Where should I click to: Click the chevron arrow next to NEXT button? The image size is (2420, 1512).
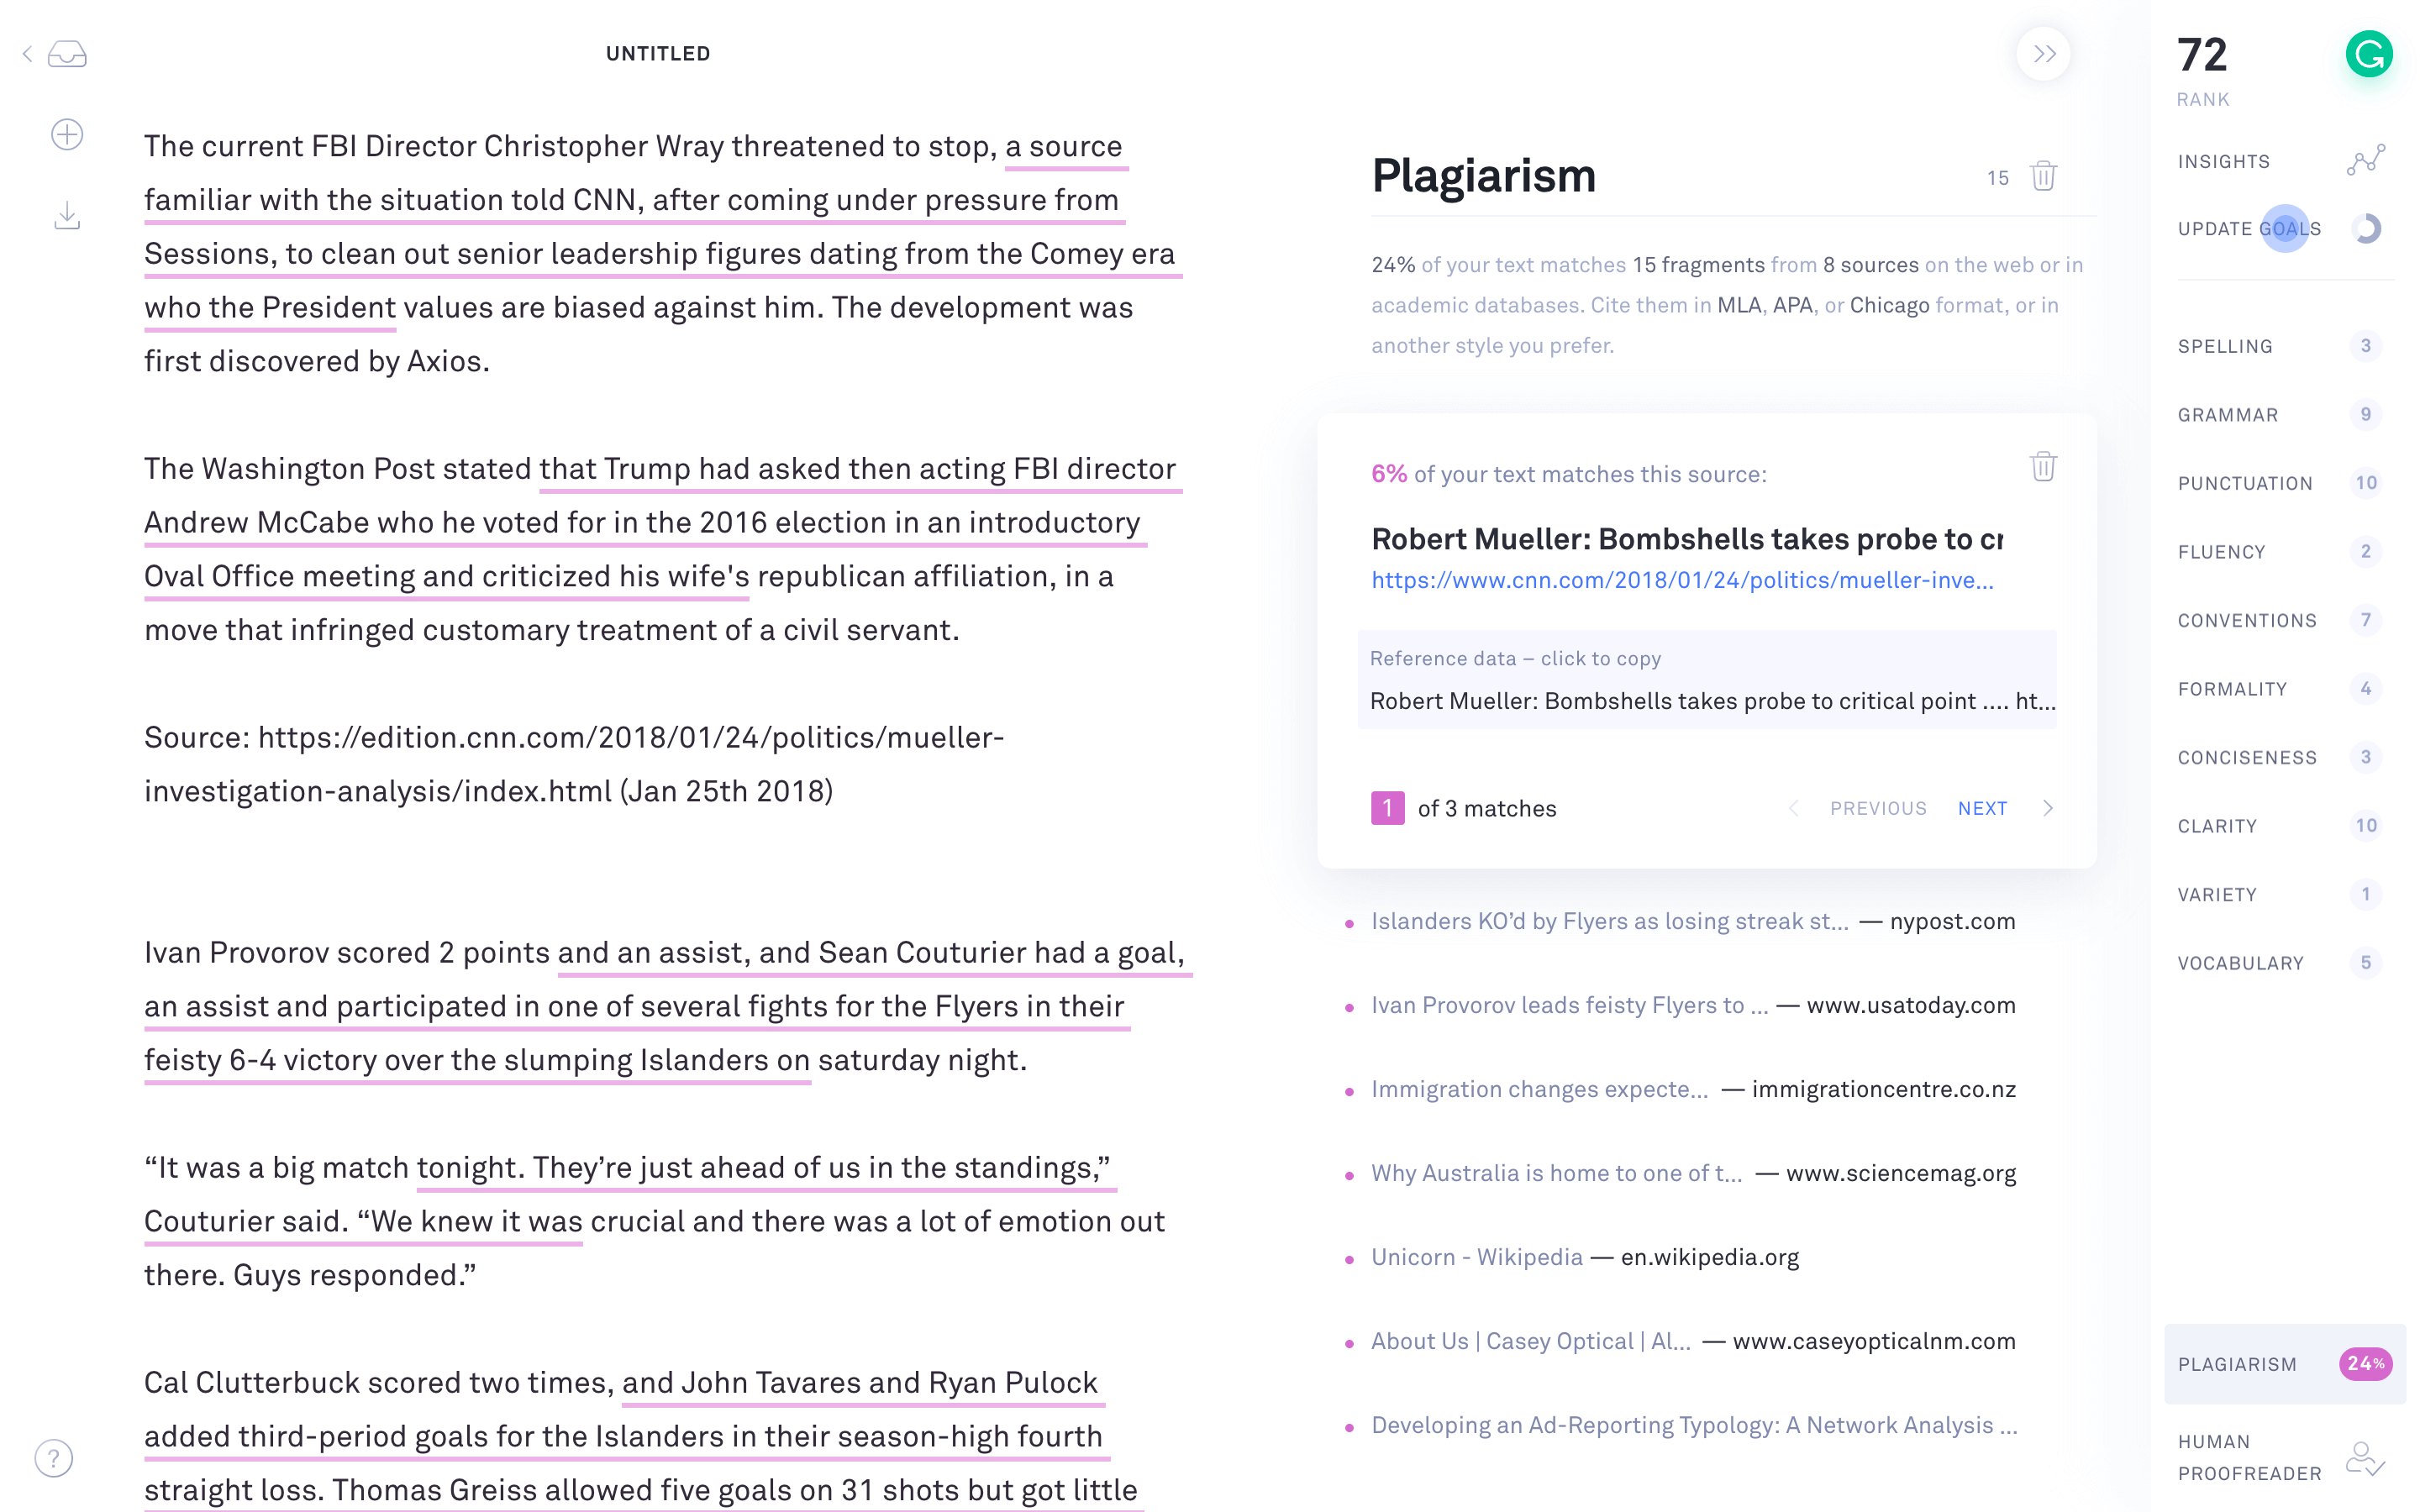(2047, 808)
